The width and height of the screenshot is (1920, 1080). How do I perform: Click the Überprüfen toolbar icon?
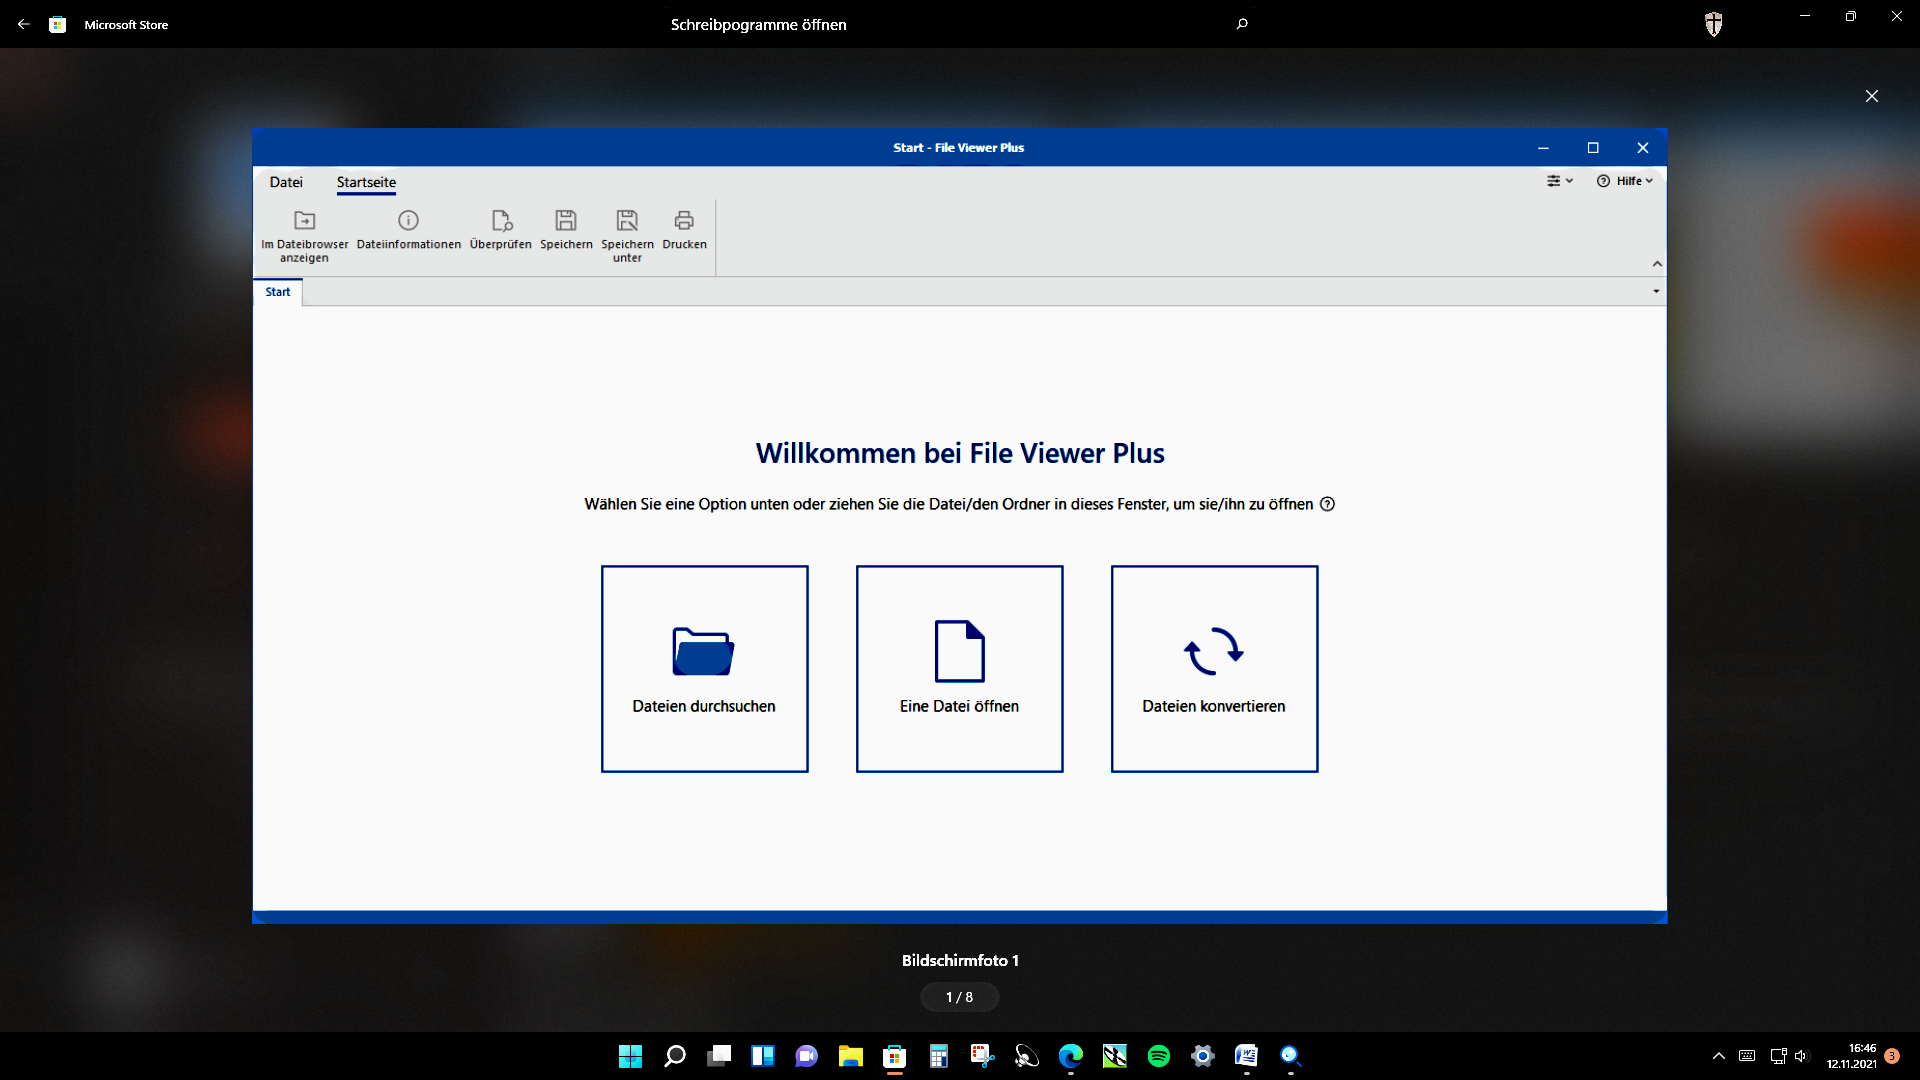pyautogui.click(x=501, y=220)
